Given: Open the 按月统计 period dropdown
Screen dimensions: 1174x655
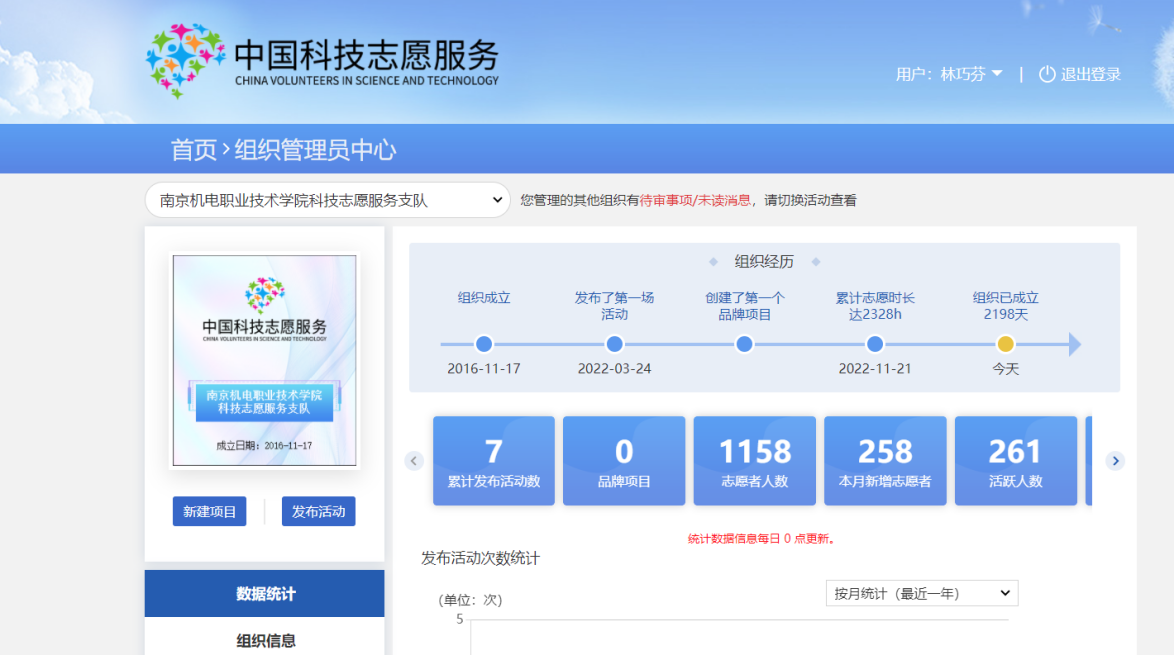Looking at the screenshot, I should (921, 593).
